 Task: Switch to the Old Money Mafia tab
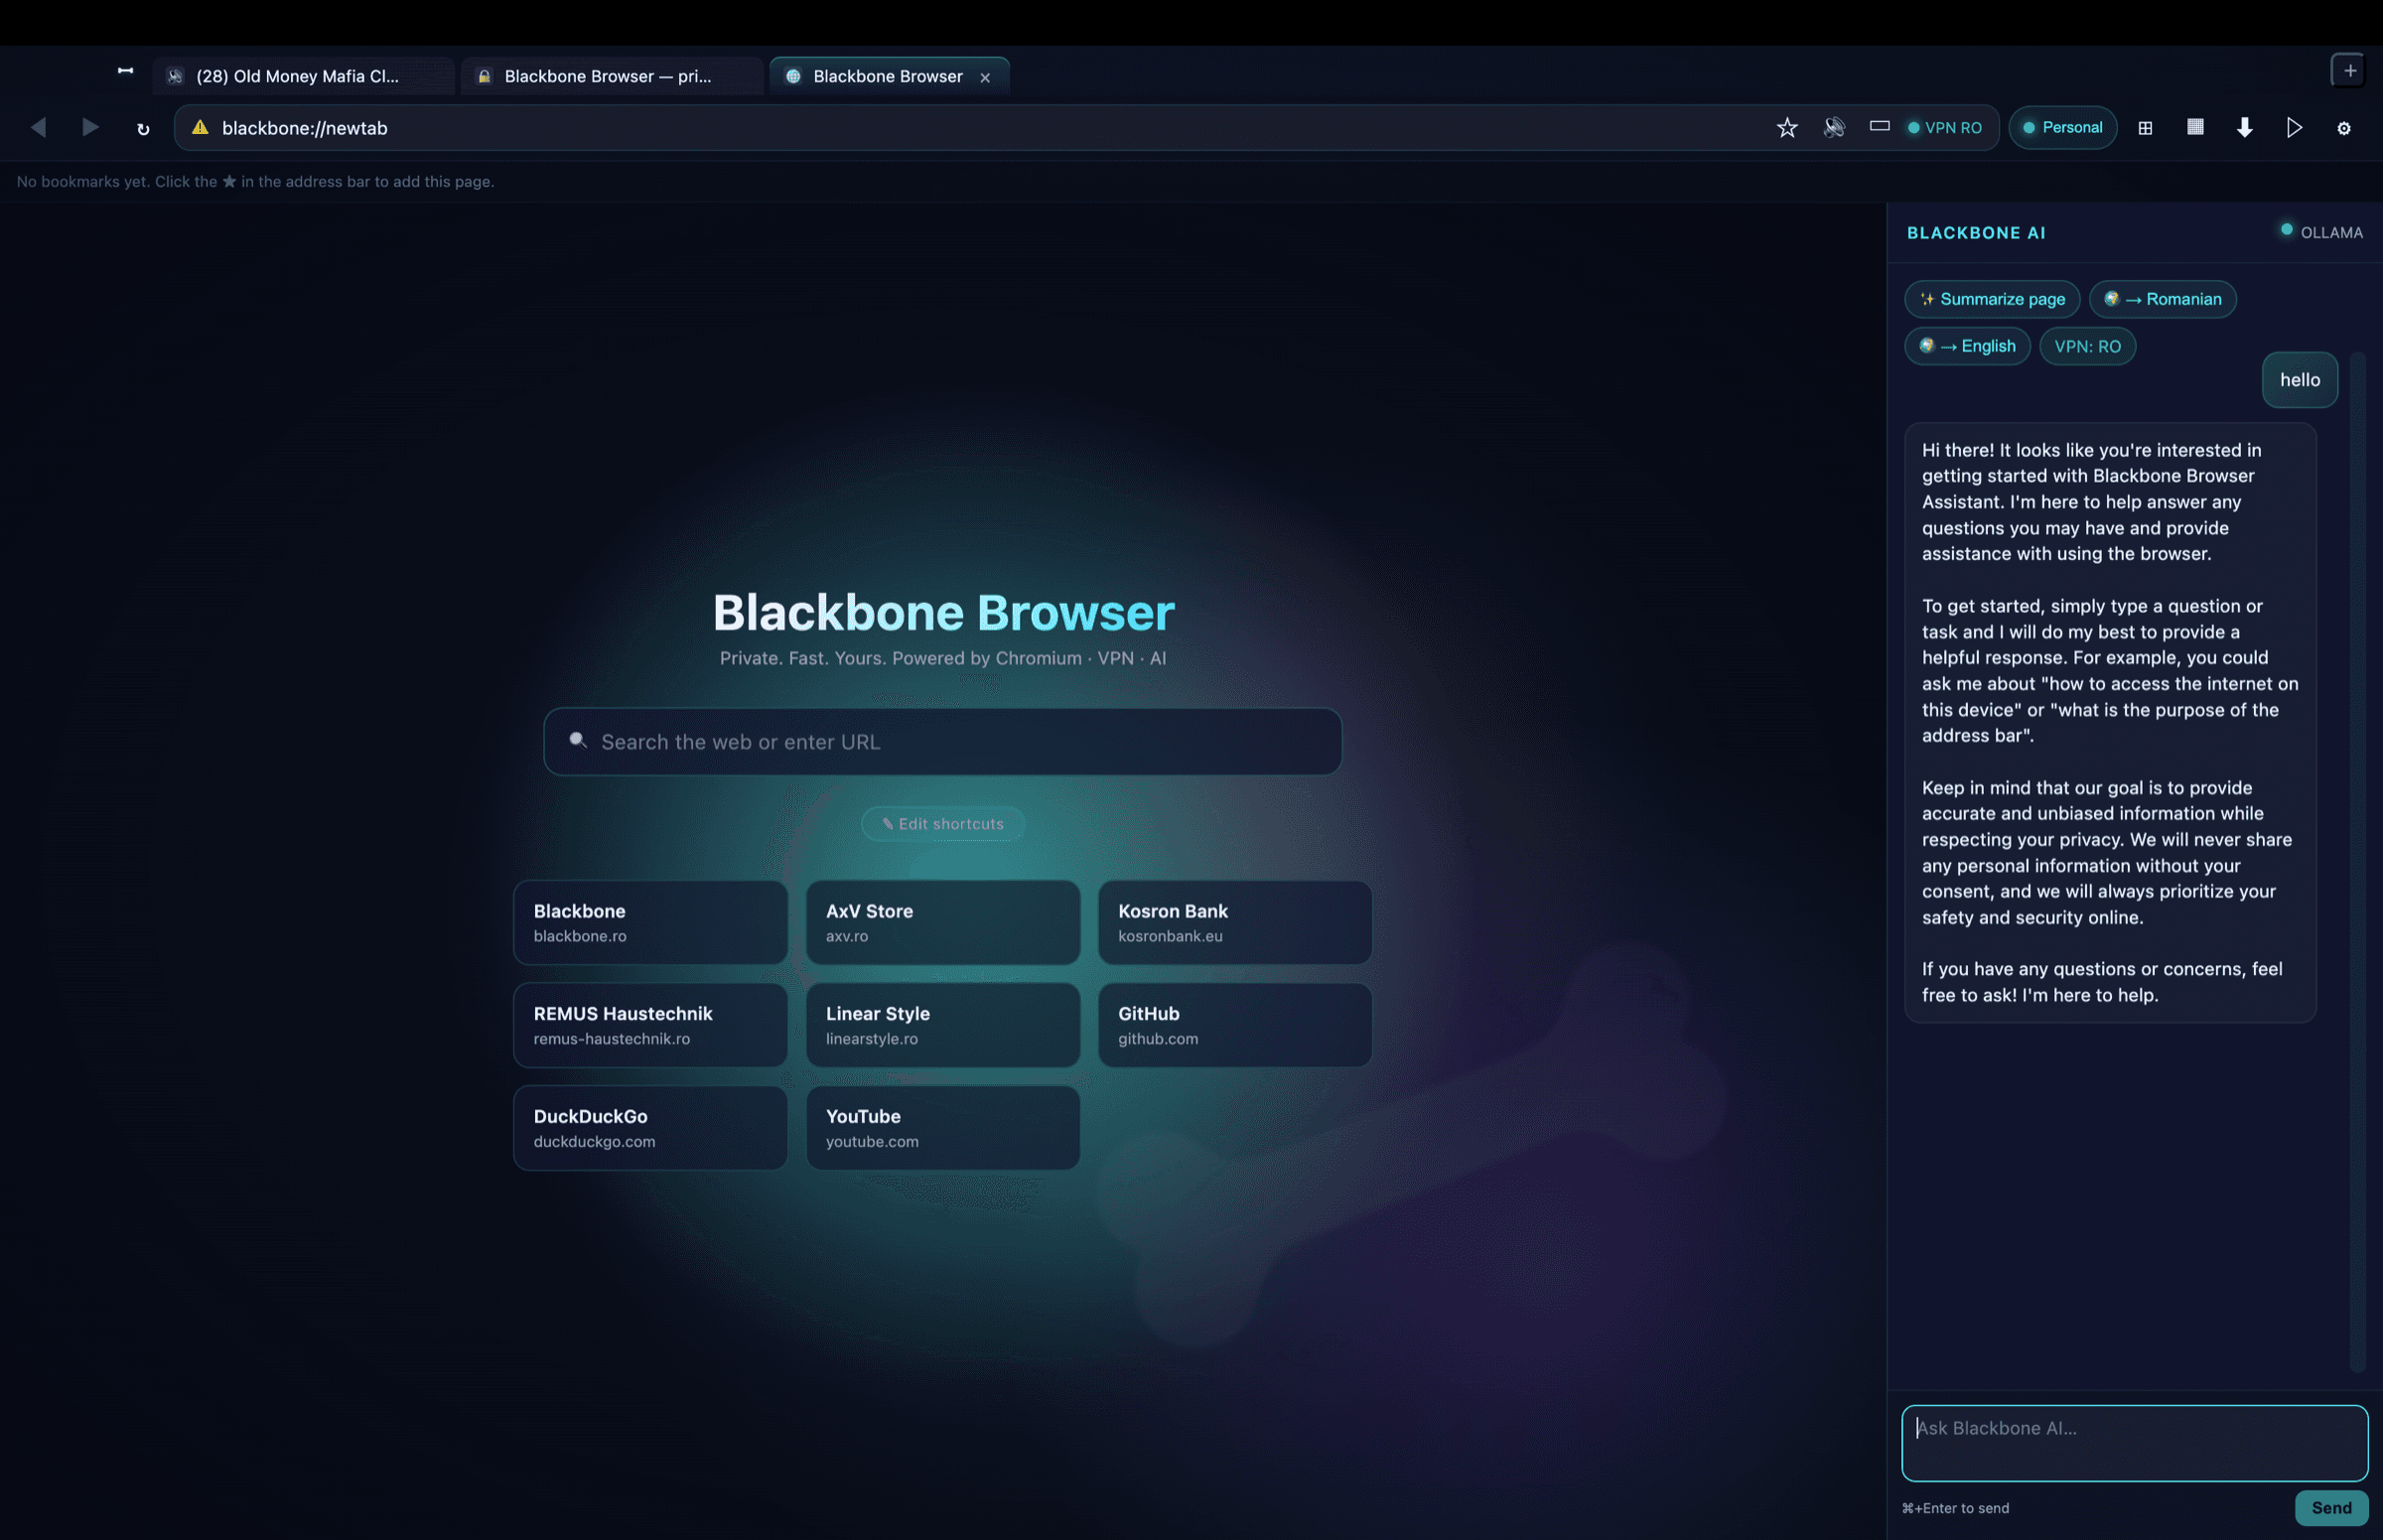pyautogui.click(x=303, y=76)
